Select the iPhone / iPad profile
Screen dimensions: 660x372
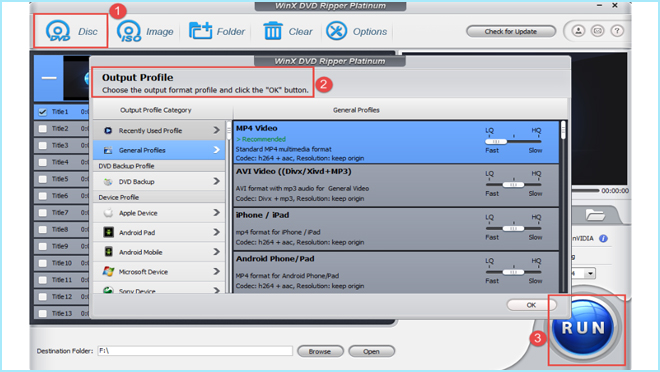tap(396, 229)
